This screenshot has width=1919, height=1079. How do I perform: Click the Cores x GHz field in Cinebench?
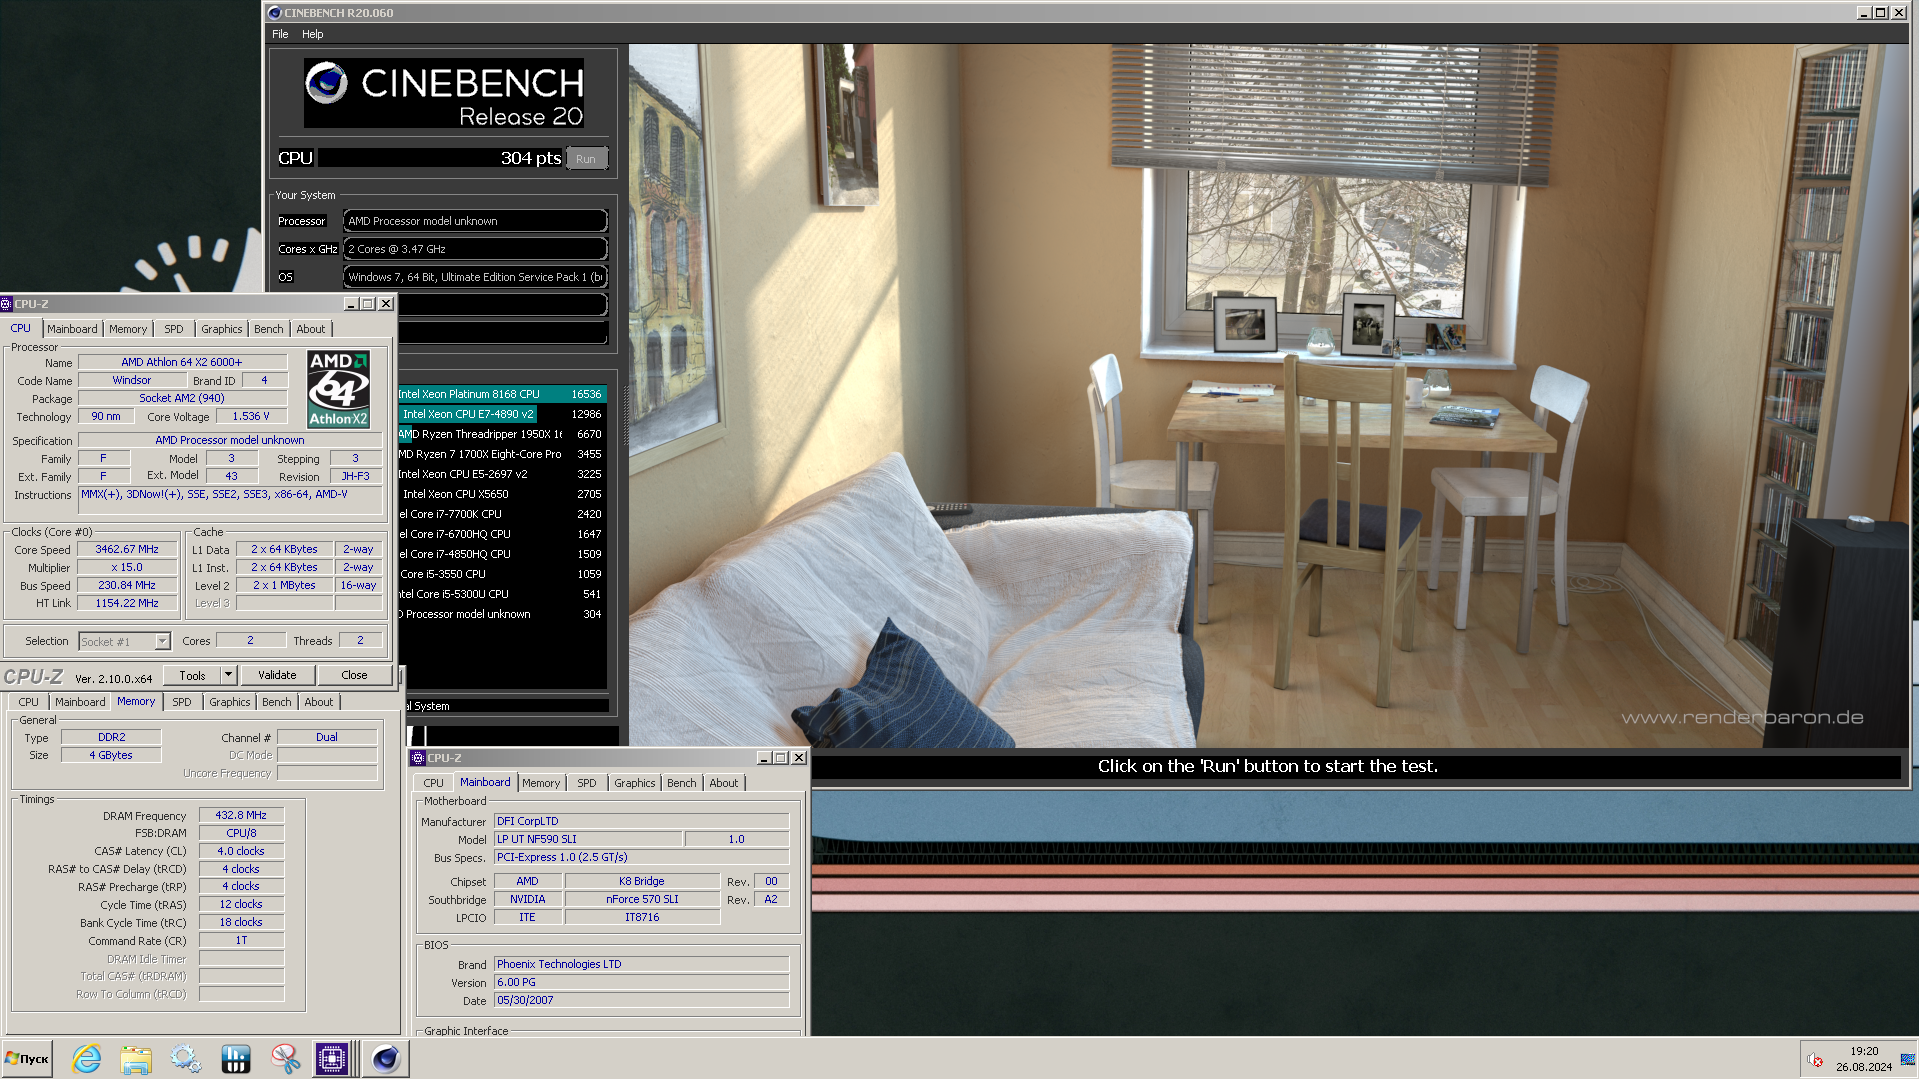[x=476, y=249]
